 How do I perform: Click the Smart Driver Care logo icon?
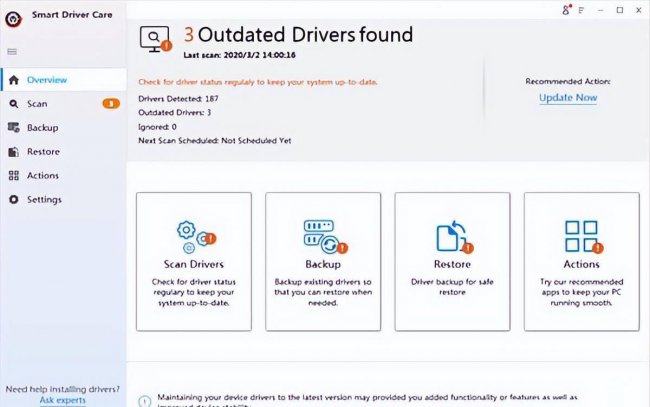click(13, 19)
